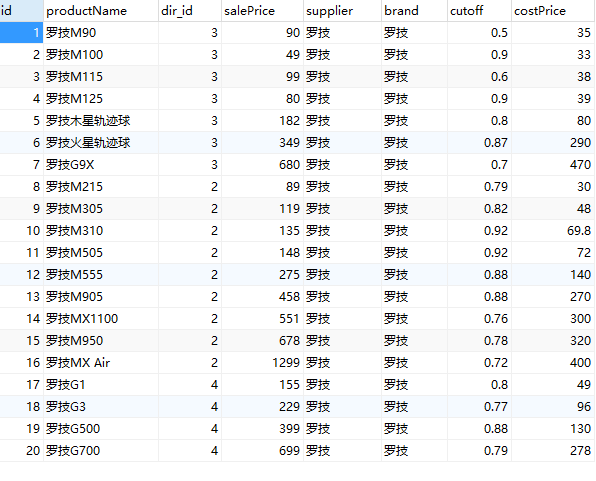
Task: Click cutoff value 0.76
Action: (x=496, y=319)
